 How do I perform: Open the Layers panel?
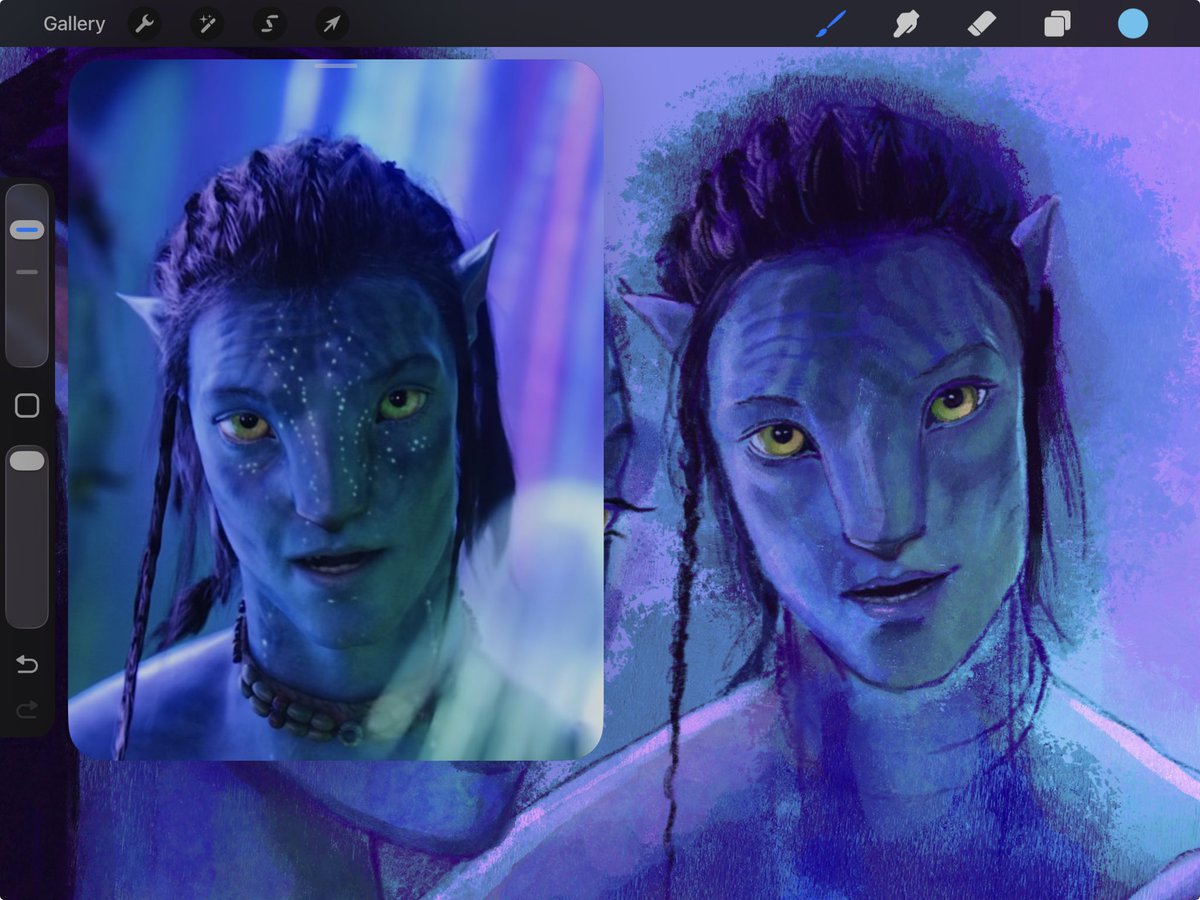tap(1057, 24)
